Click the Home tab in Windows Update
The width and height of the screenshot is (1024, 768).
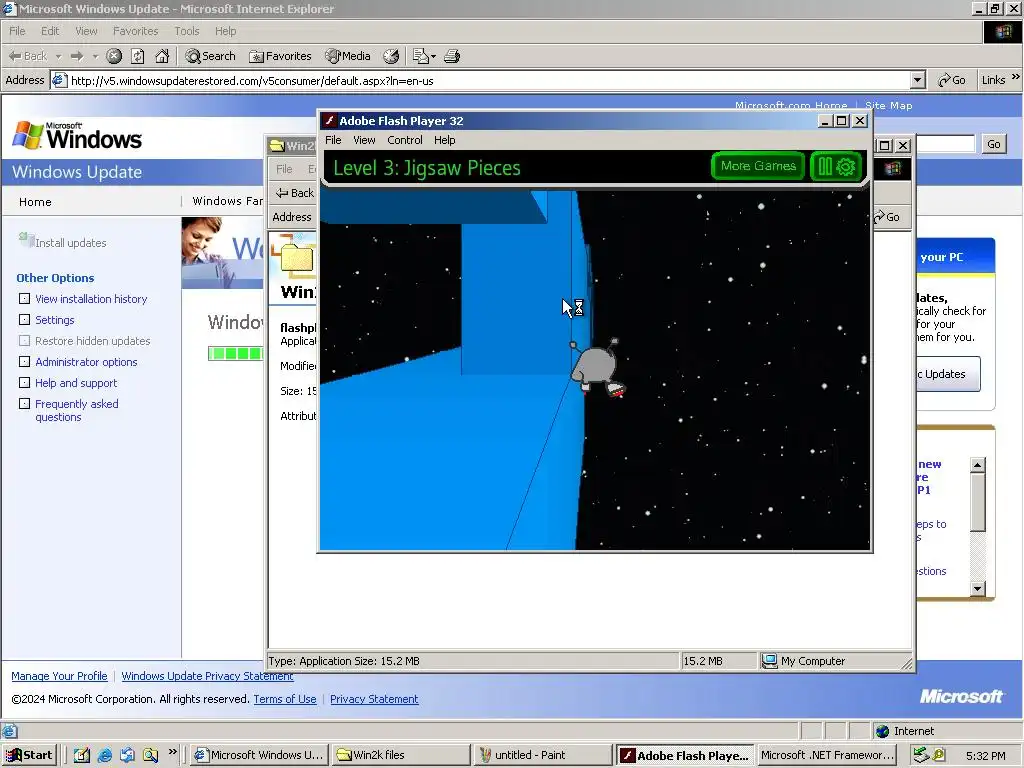35,202
